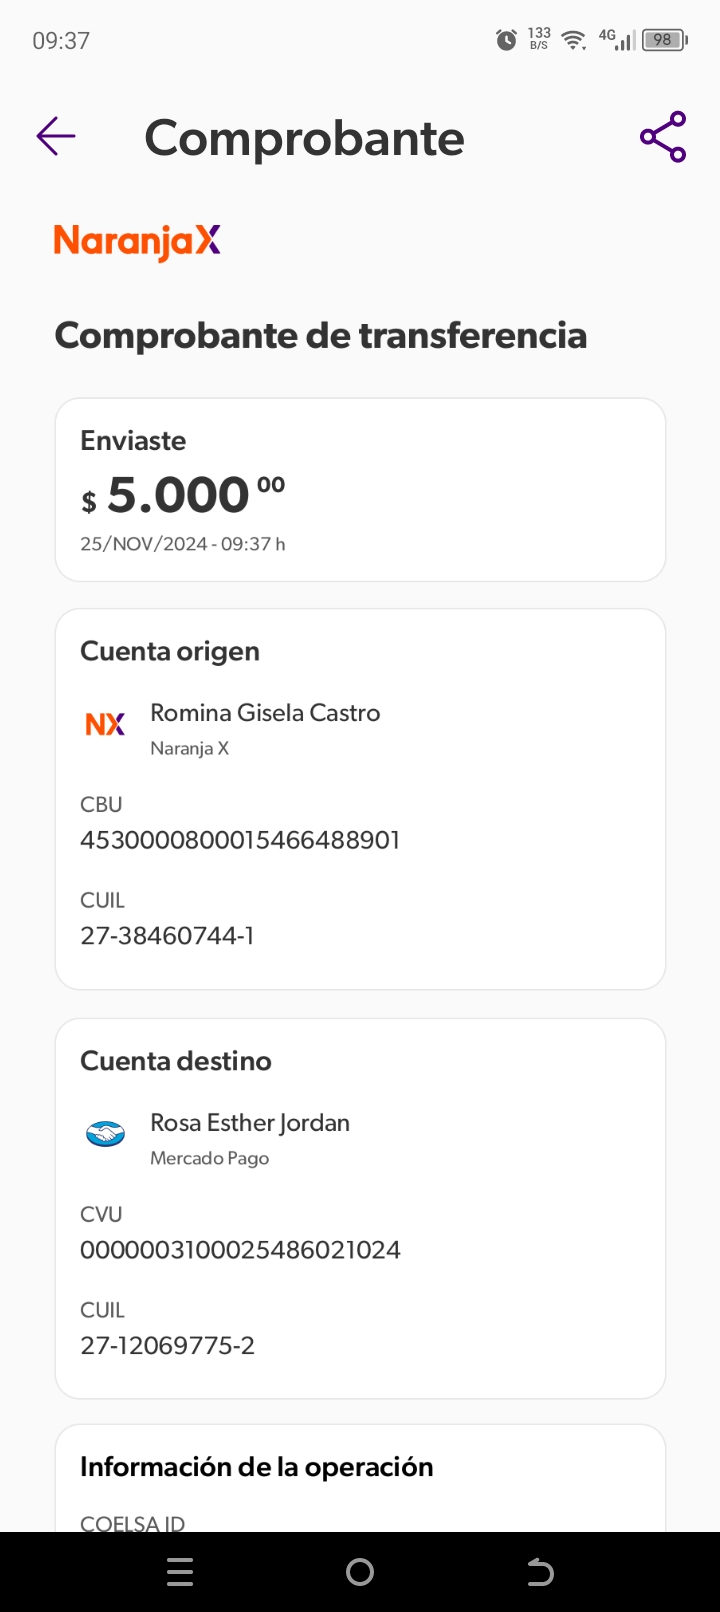720x1612 pixels.
Task: Tap the NX origin account icon
Action: point(105,724)
